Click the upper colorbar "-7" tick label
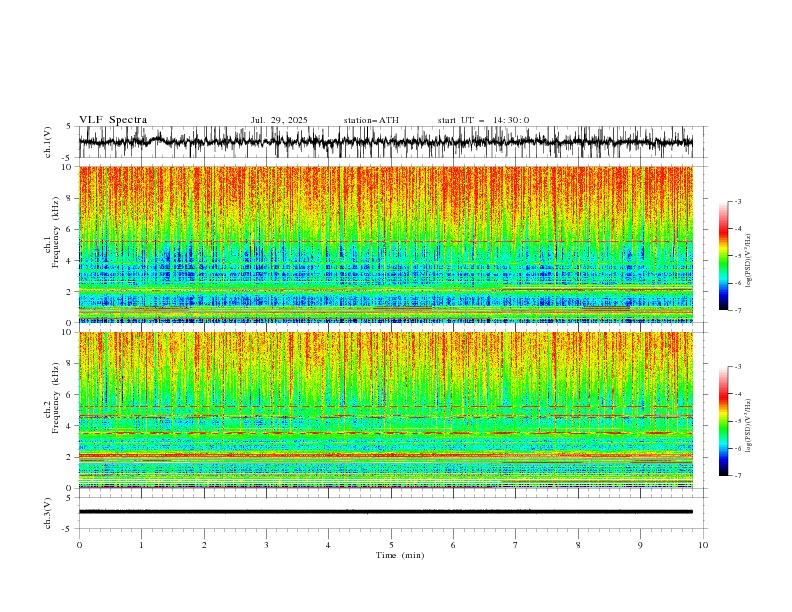Viewport: 792px width, 612px height. point(737,310)
